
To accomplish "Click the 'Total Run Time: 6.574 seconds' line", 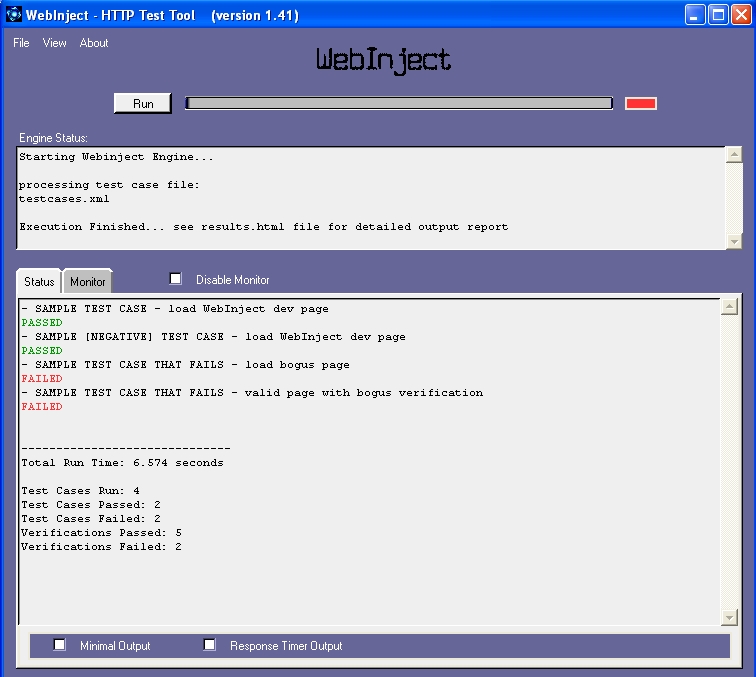I will pyautogui.click(x=122, y=463).
